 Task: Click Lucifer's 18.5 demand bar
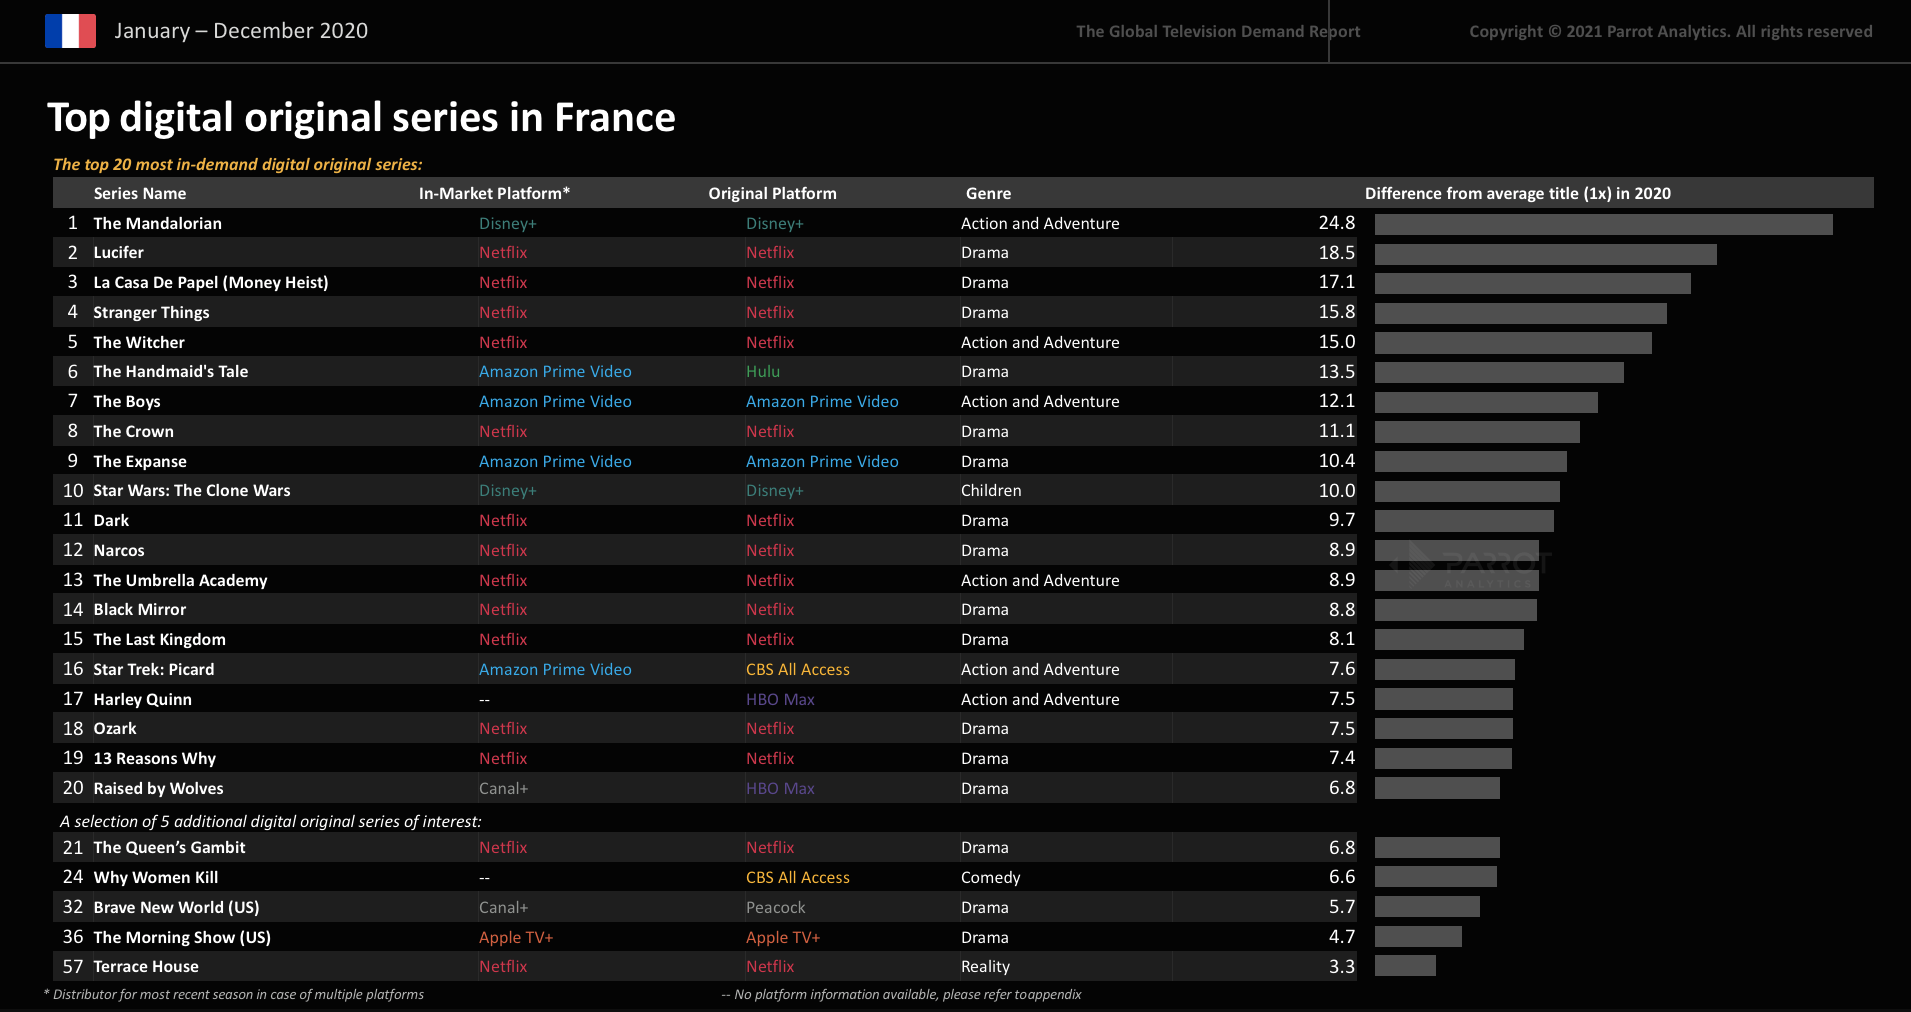coord(1545,254)
